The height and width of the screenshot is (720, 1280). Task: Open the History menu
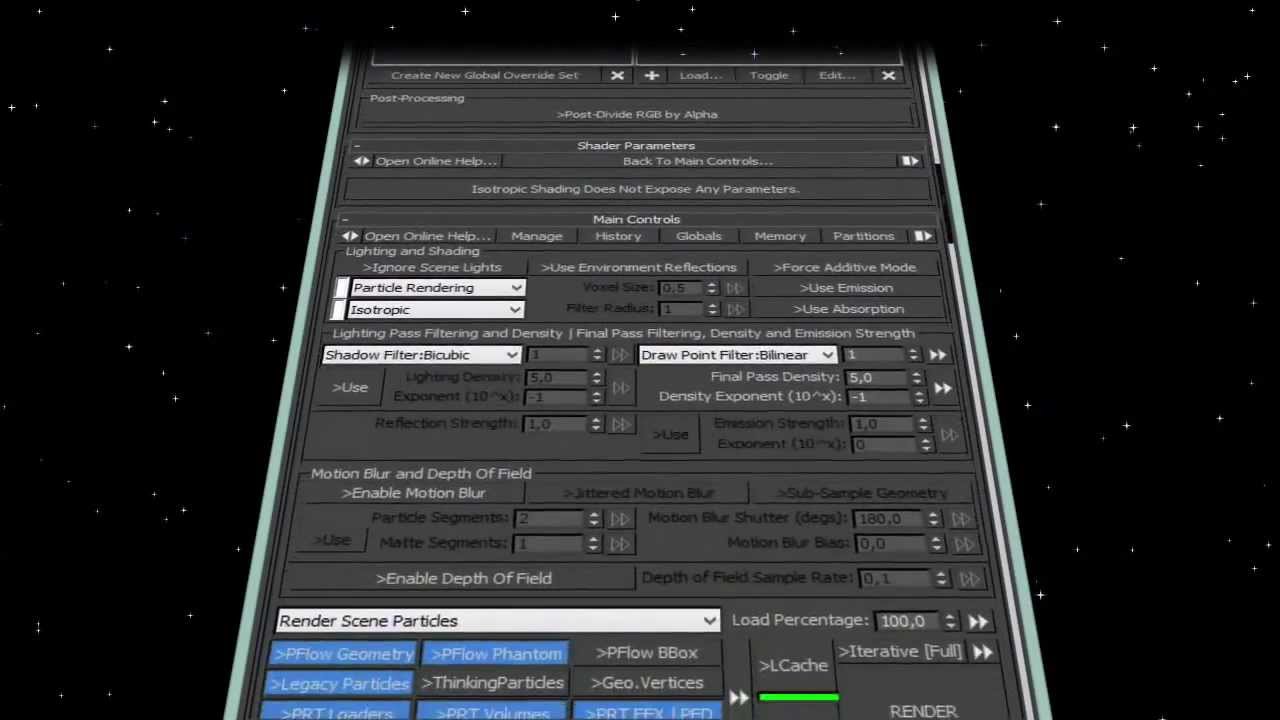coord(618,236)
